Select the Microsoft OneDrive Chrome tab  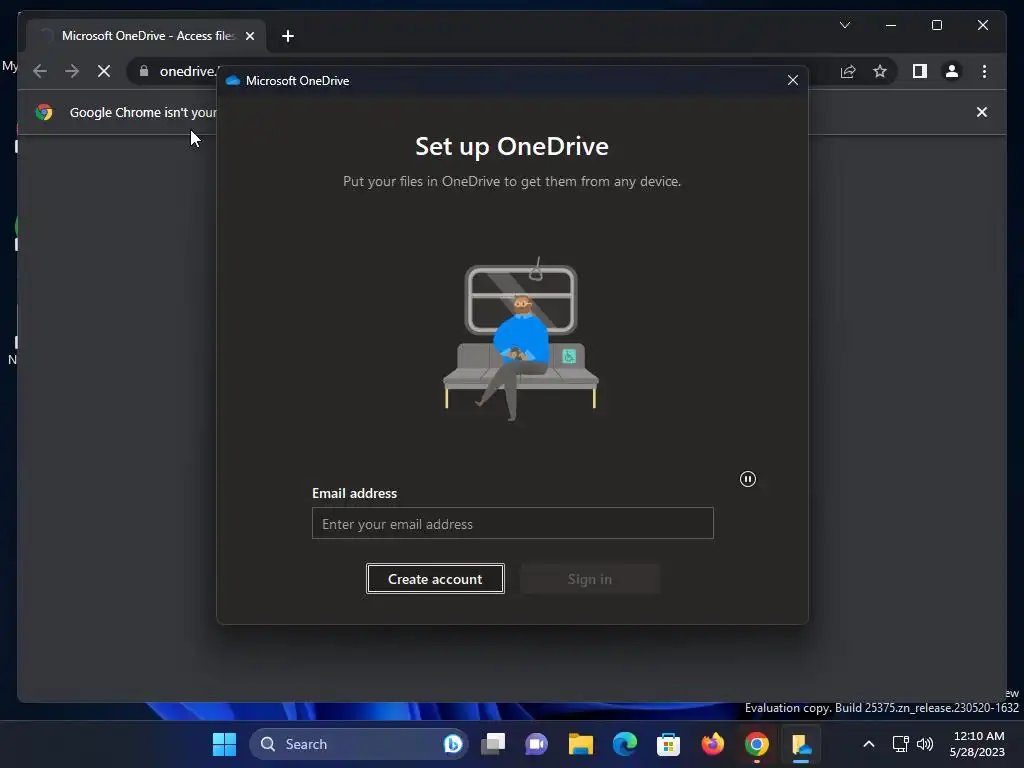[147, 36]
